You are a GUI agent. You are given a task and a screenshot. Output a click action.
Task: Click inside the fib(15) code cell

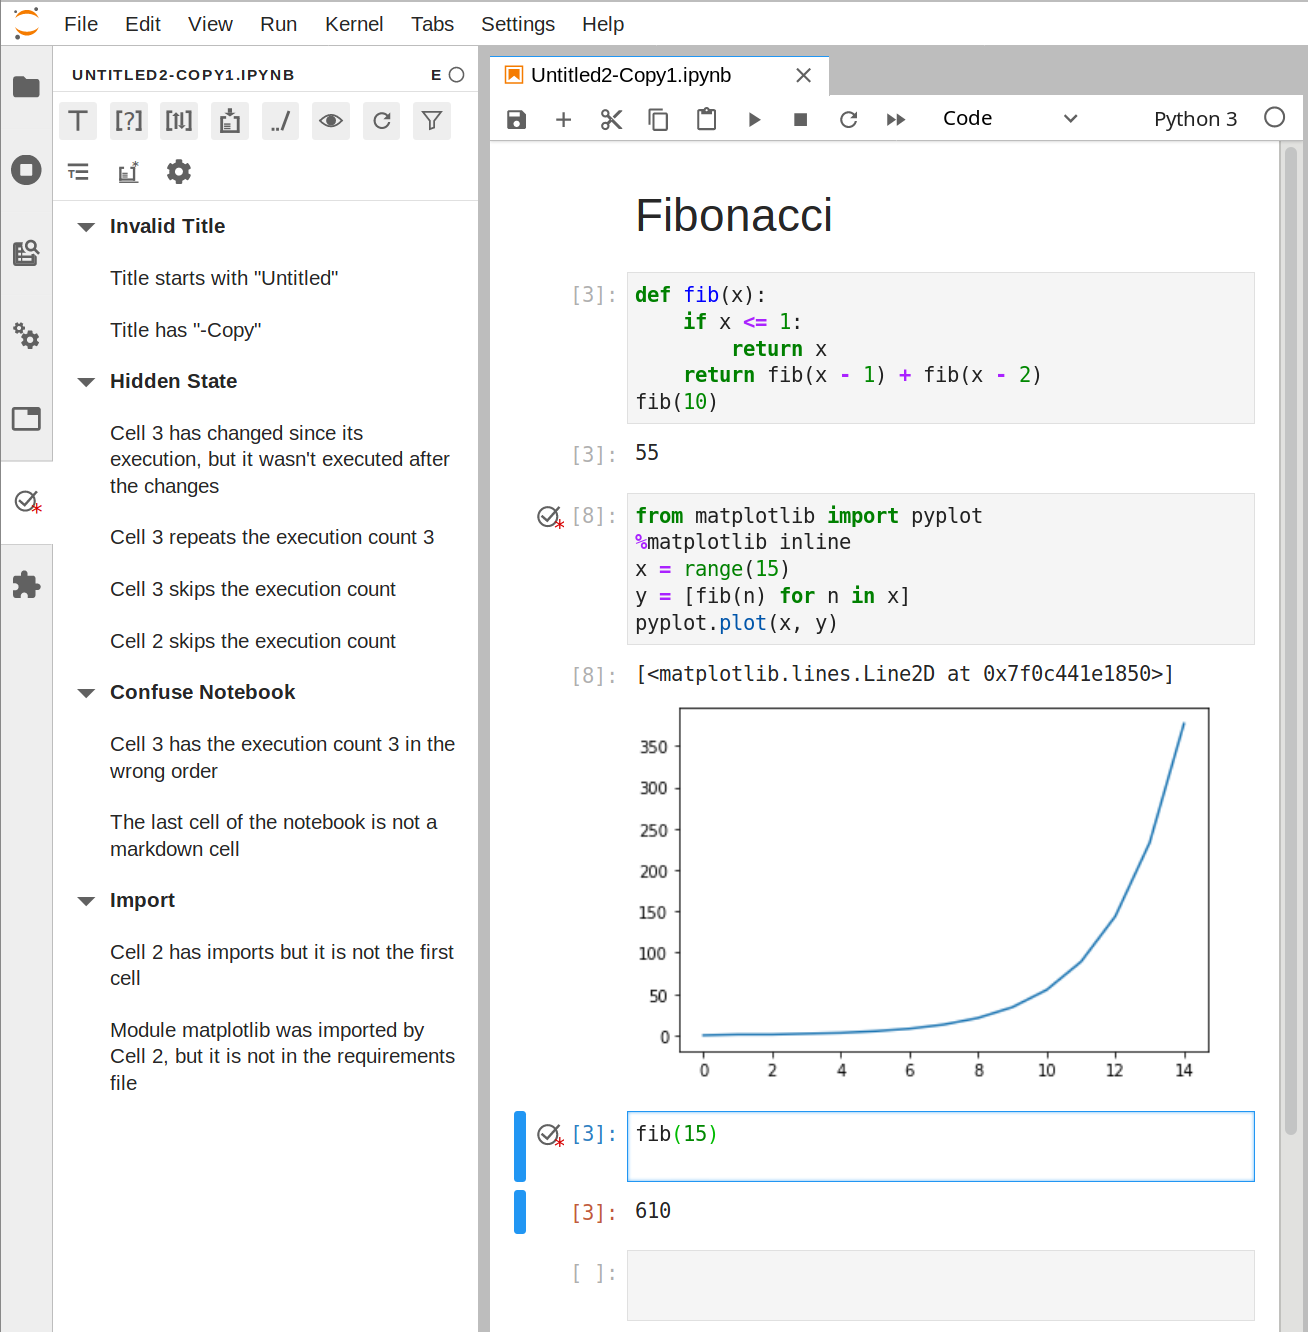(940, 1146)
